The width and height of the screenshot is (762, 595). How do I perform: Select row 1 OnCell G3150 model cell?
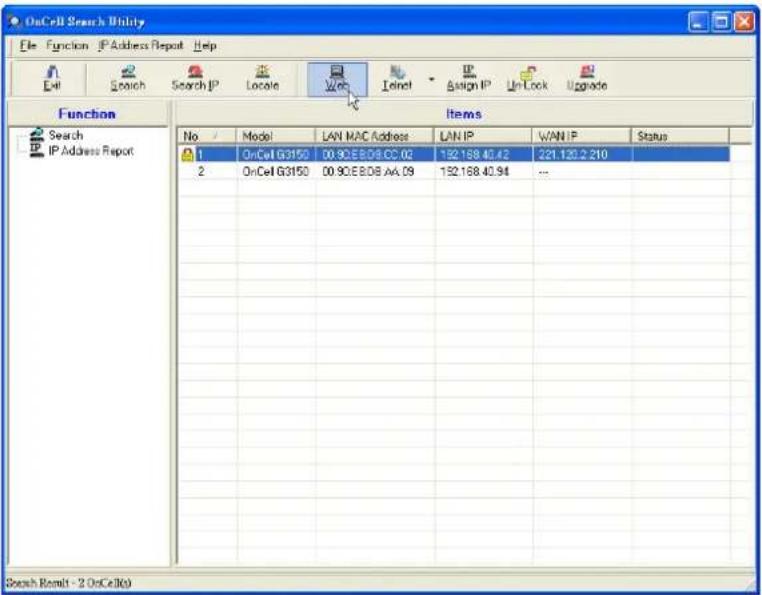pyautogui.click(x=276, y=155)
